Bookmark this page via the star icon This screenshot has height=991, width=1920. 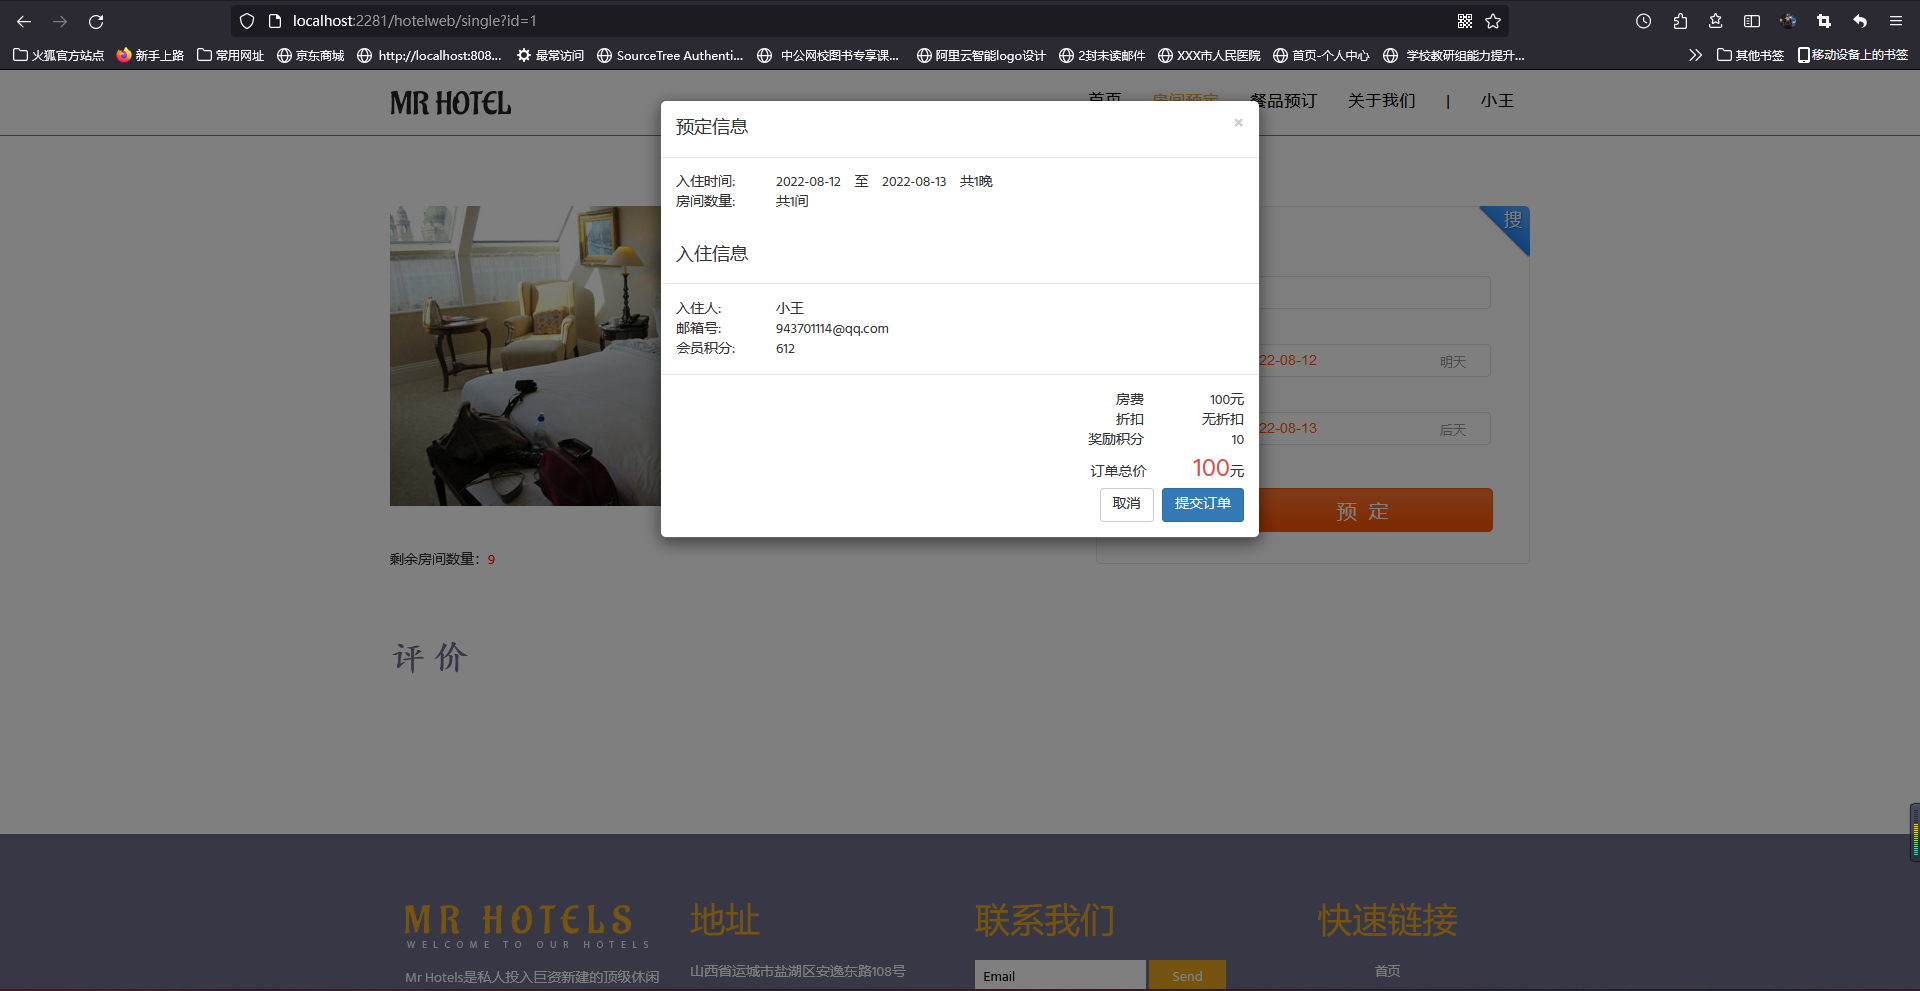point(1494,20)
